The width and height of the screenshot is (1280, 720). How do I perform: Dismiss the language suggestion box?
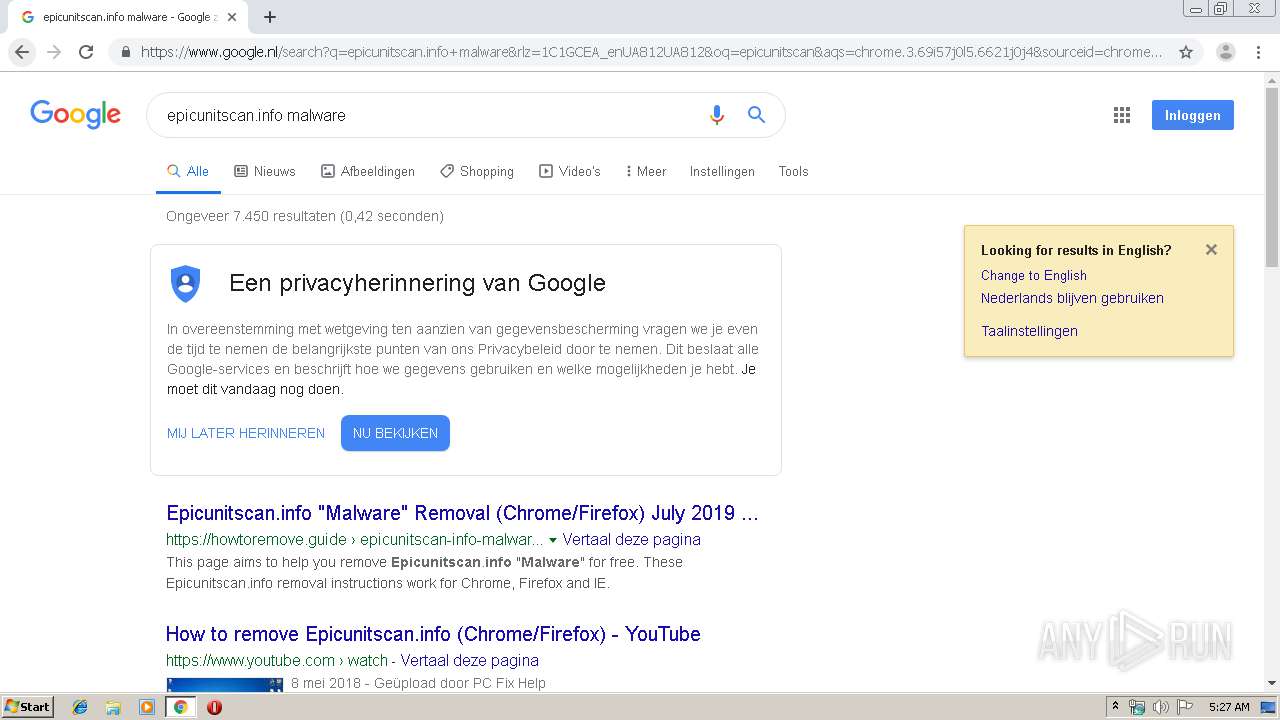point(1211,250)
